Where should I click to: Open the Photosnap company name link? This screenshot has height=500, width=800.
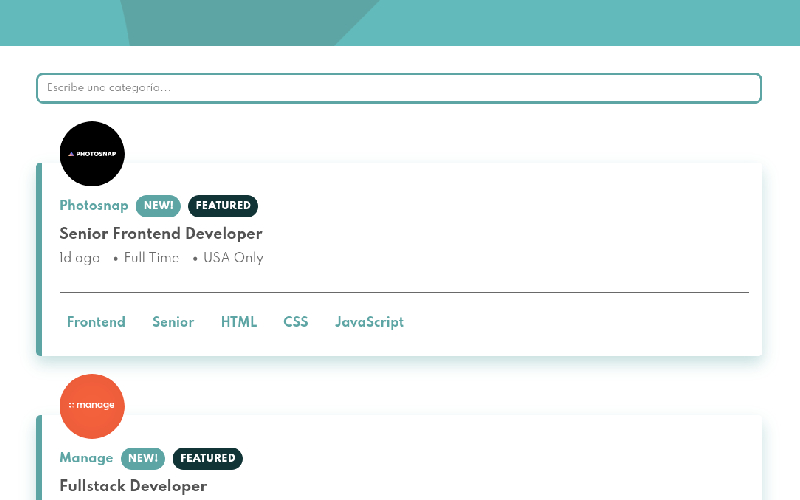click(94, 205)
